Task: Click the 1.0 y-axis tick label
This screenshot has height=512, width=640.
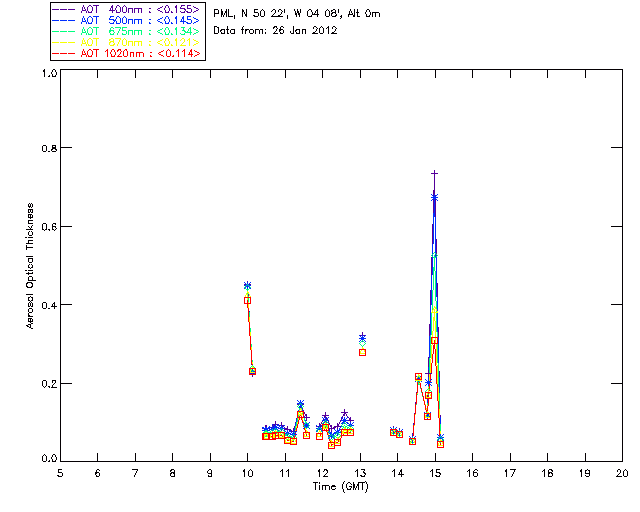Action: click(x=49, y=73)
